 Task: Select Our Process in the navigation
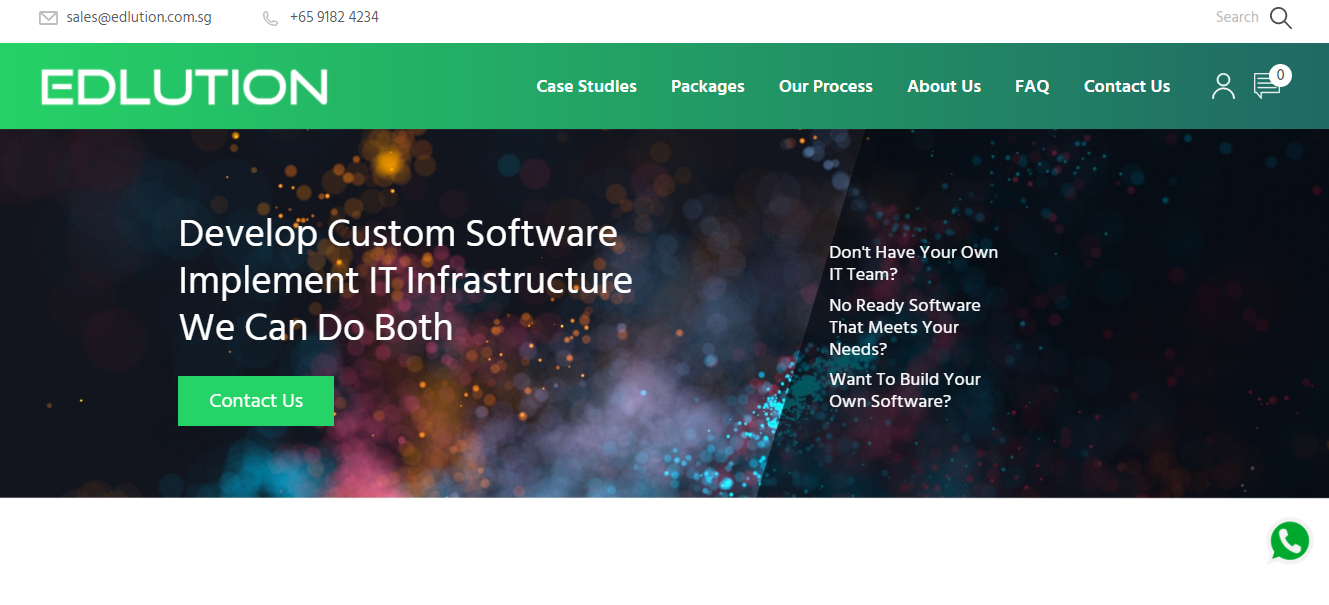pos(826,86)
